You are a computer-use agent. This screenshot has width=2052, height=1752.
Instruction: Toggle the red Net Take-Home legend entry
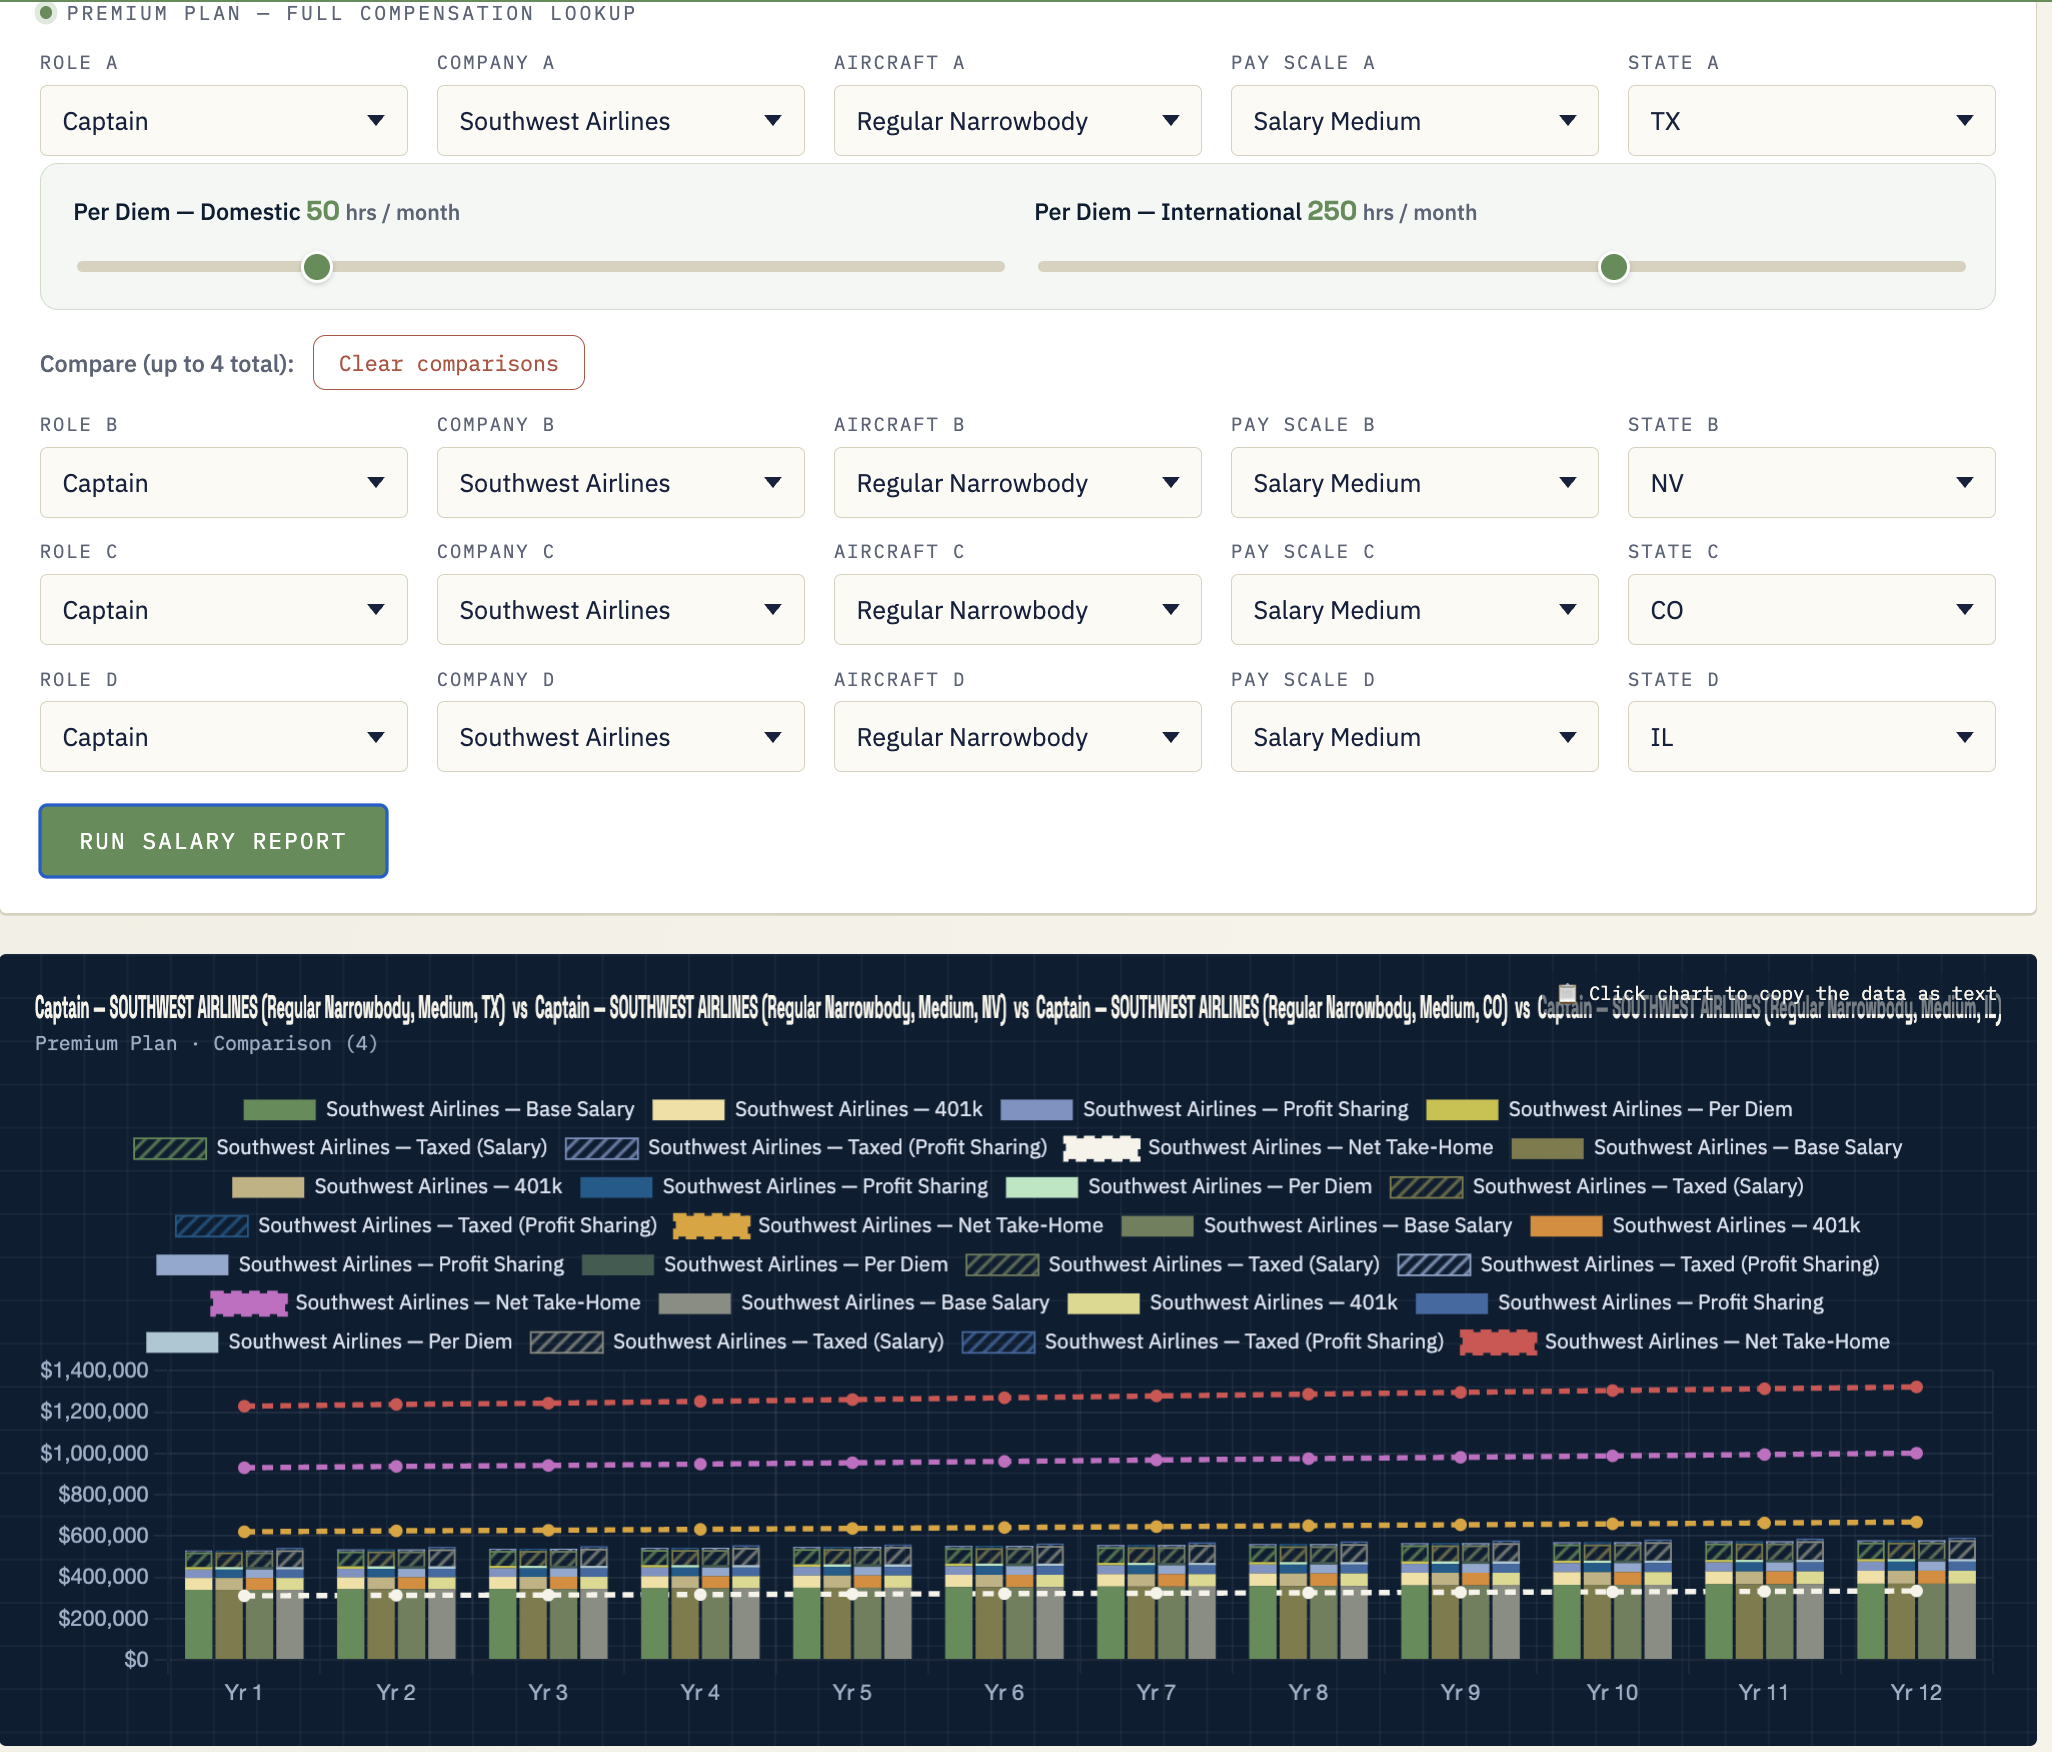click(x=1675, y=1342)
